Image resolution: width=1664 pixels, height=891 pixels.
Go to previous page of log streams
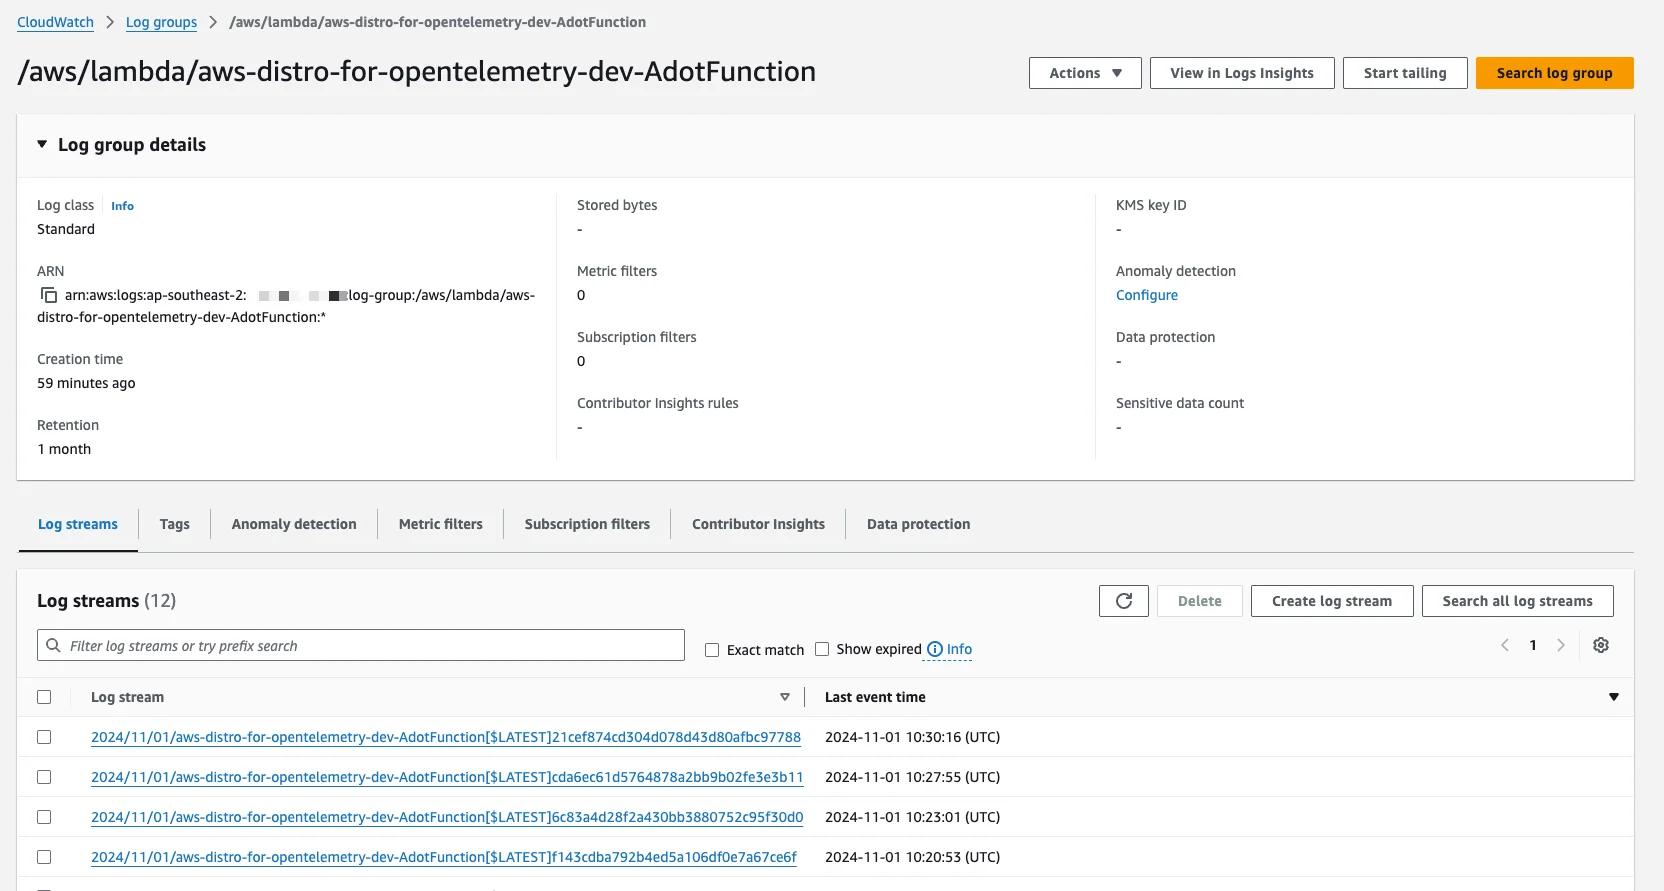pyautogui.click(x=1504, y=645)
